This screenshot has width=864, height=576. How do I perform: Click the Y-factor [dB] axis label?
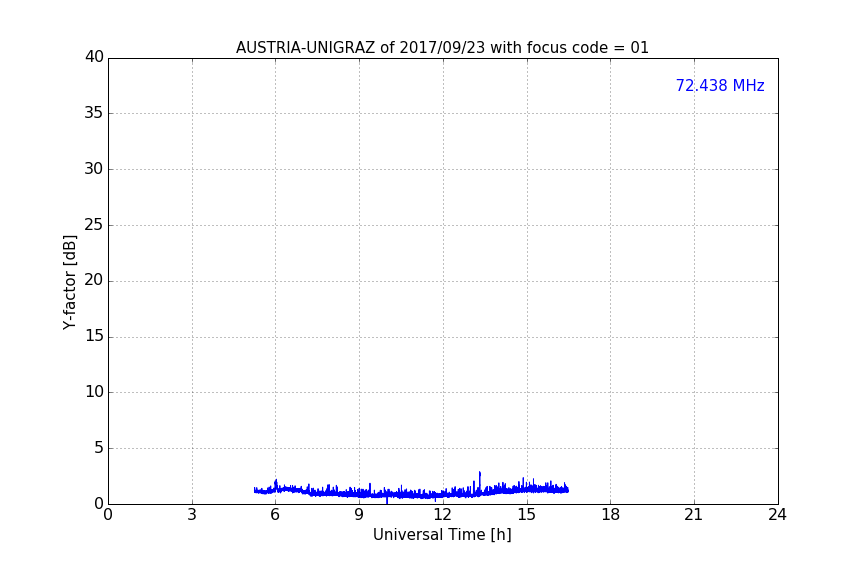click(69, 282)
